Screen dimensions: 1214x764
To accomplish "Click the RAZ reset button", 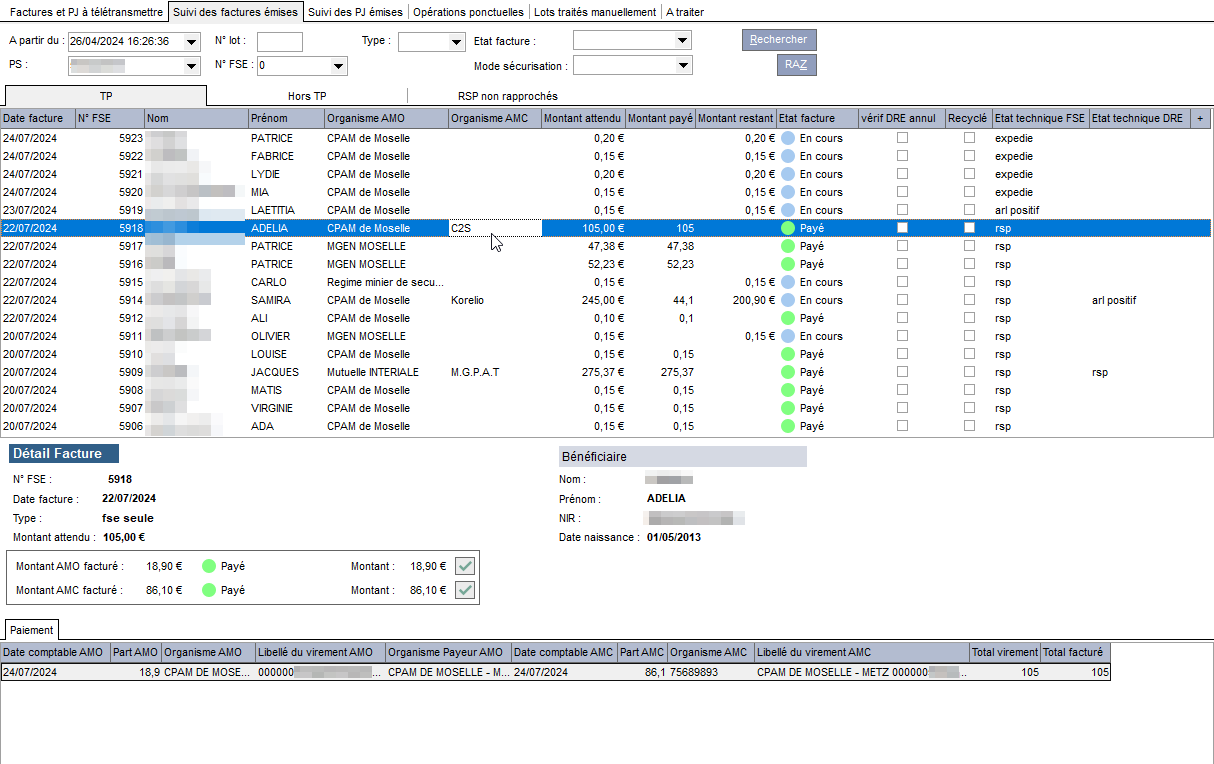I will coord(797,65).
